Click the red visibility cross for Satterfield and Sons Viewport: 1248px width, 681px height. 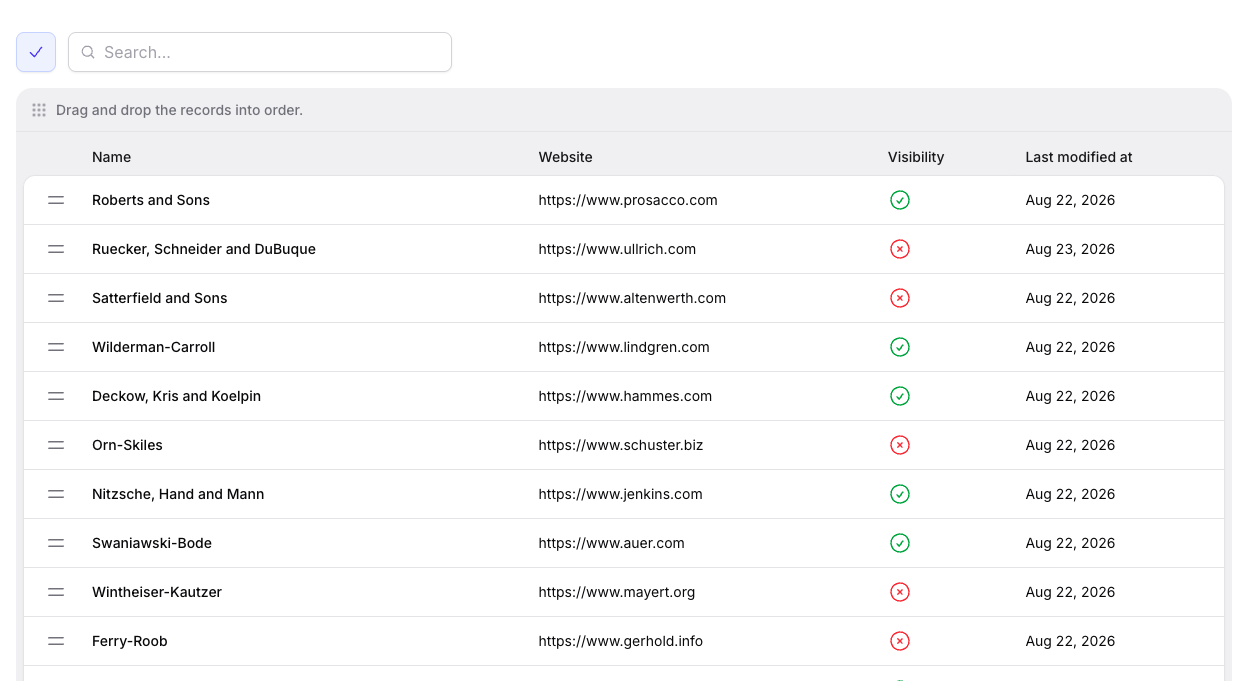pyautogui.click(x=900, y=298)
